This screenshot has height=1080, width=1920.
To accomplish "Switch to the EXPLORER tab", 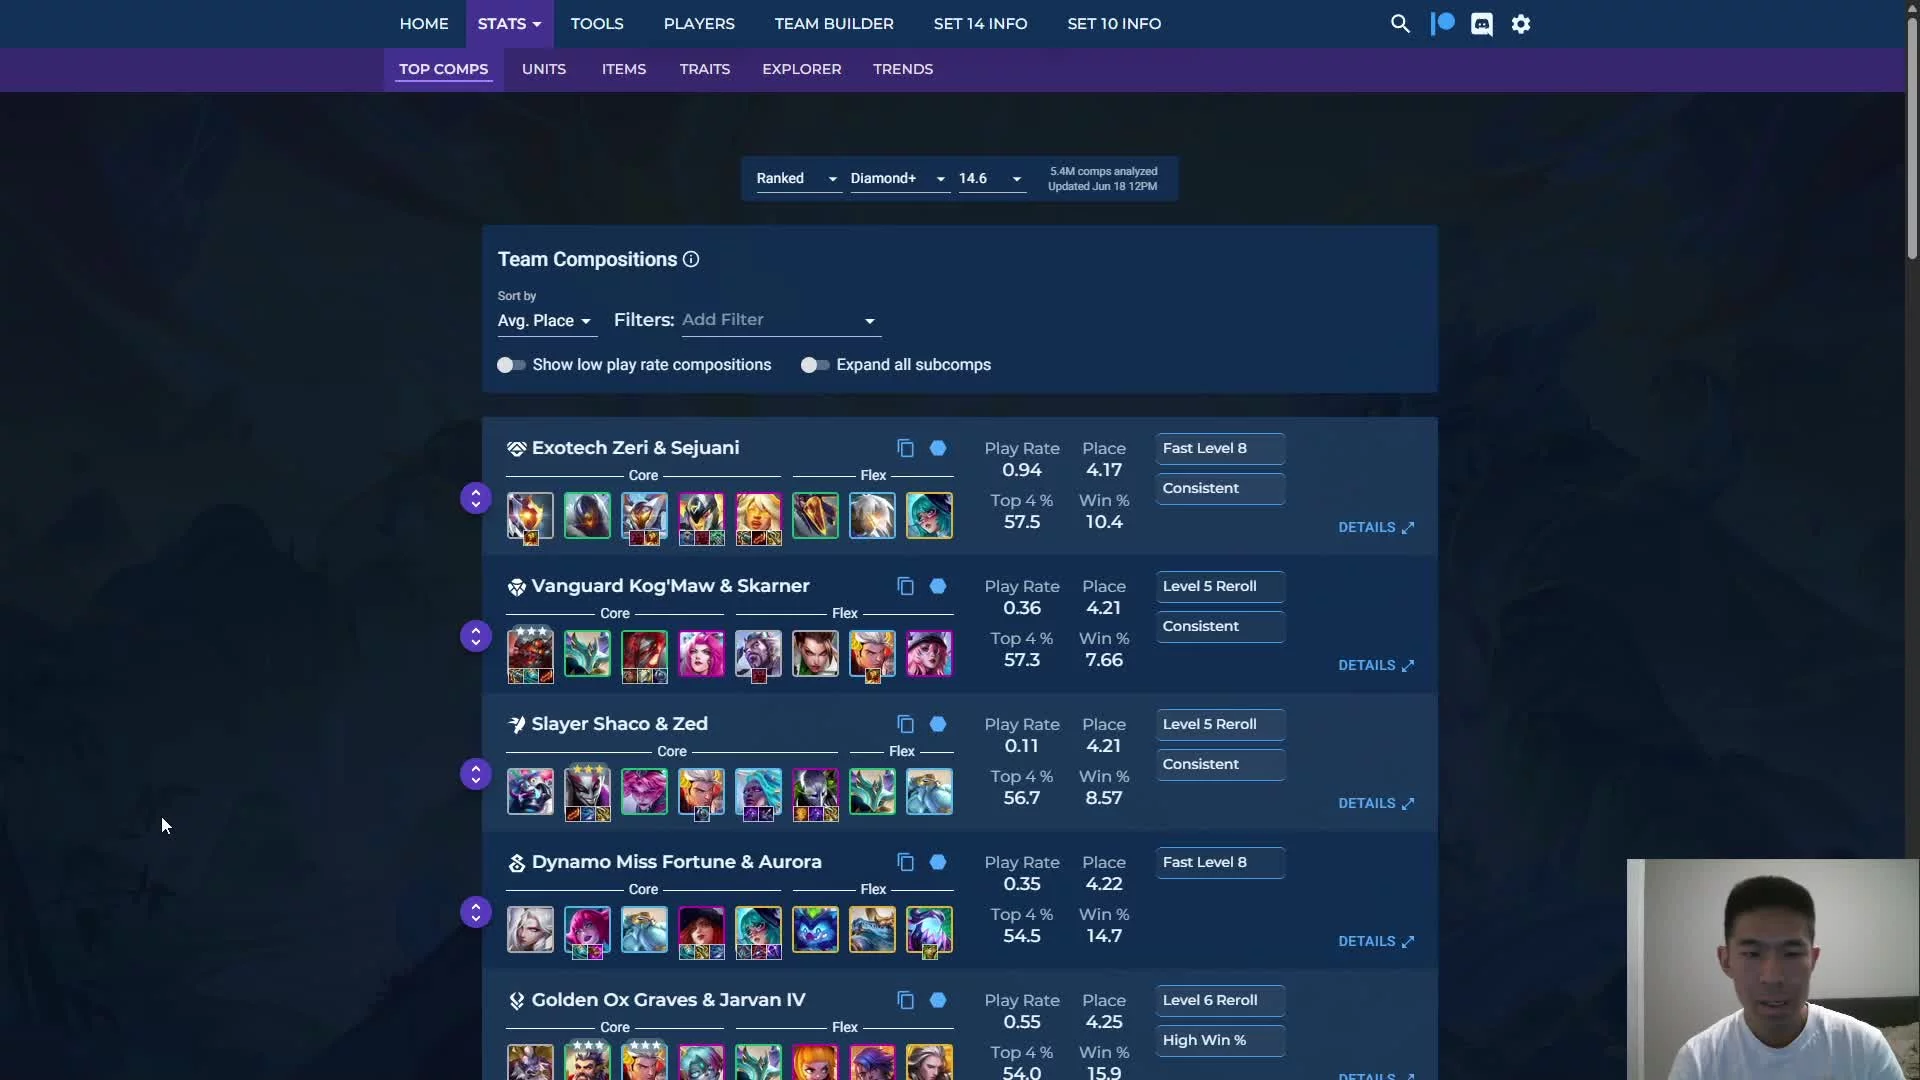I will click(x=802, y=69).
